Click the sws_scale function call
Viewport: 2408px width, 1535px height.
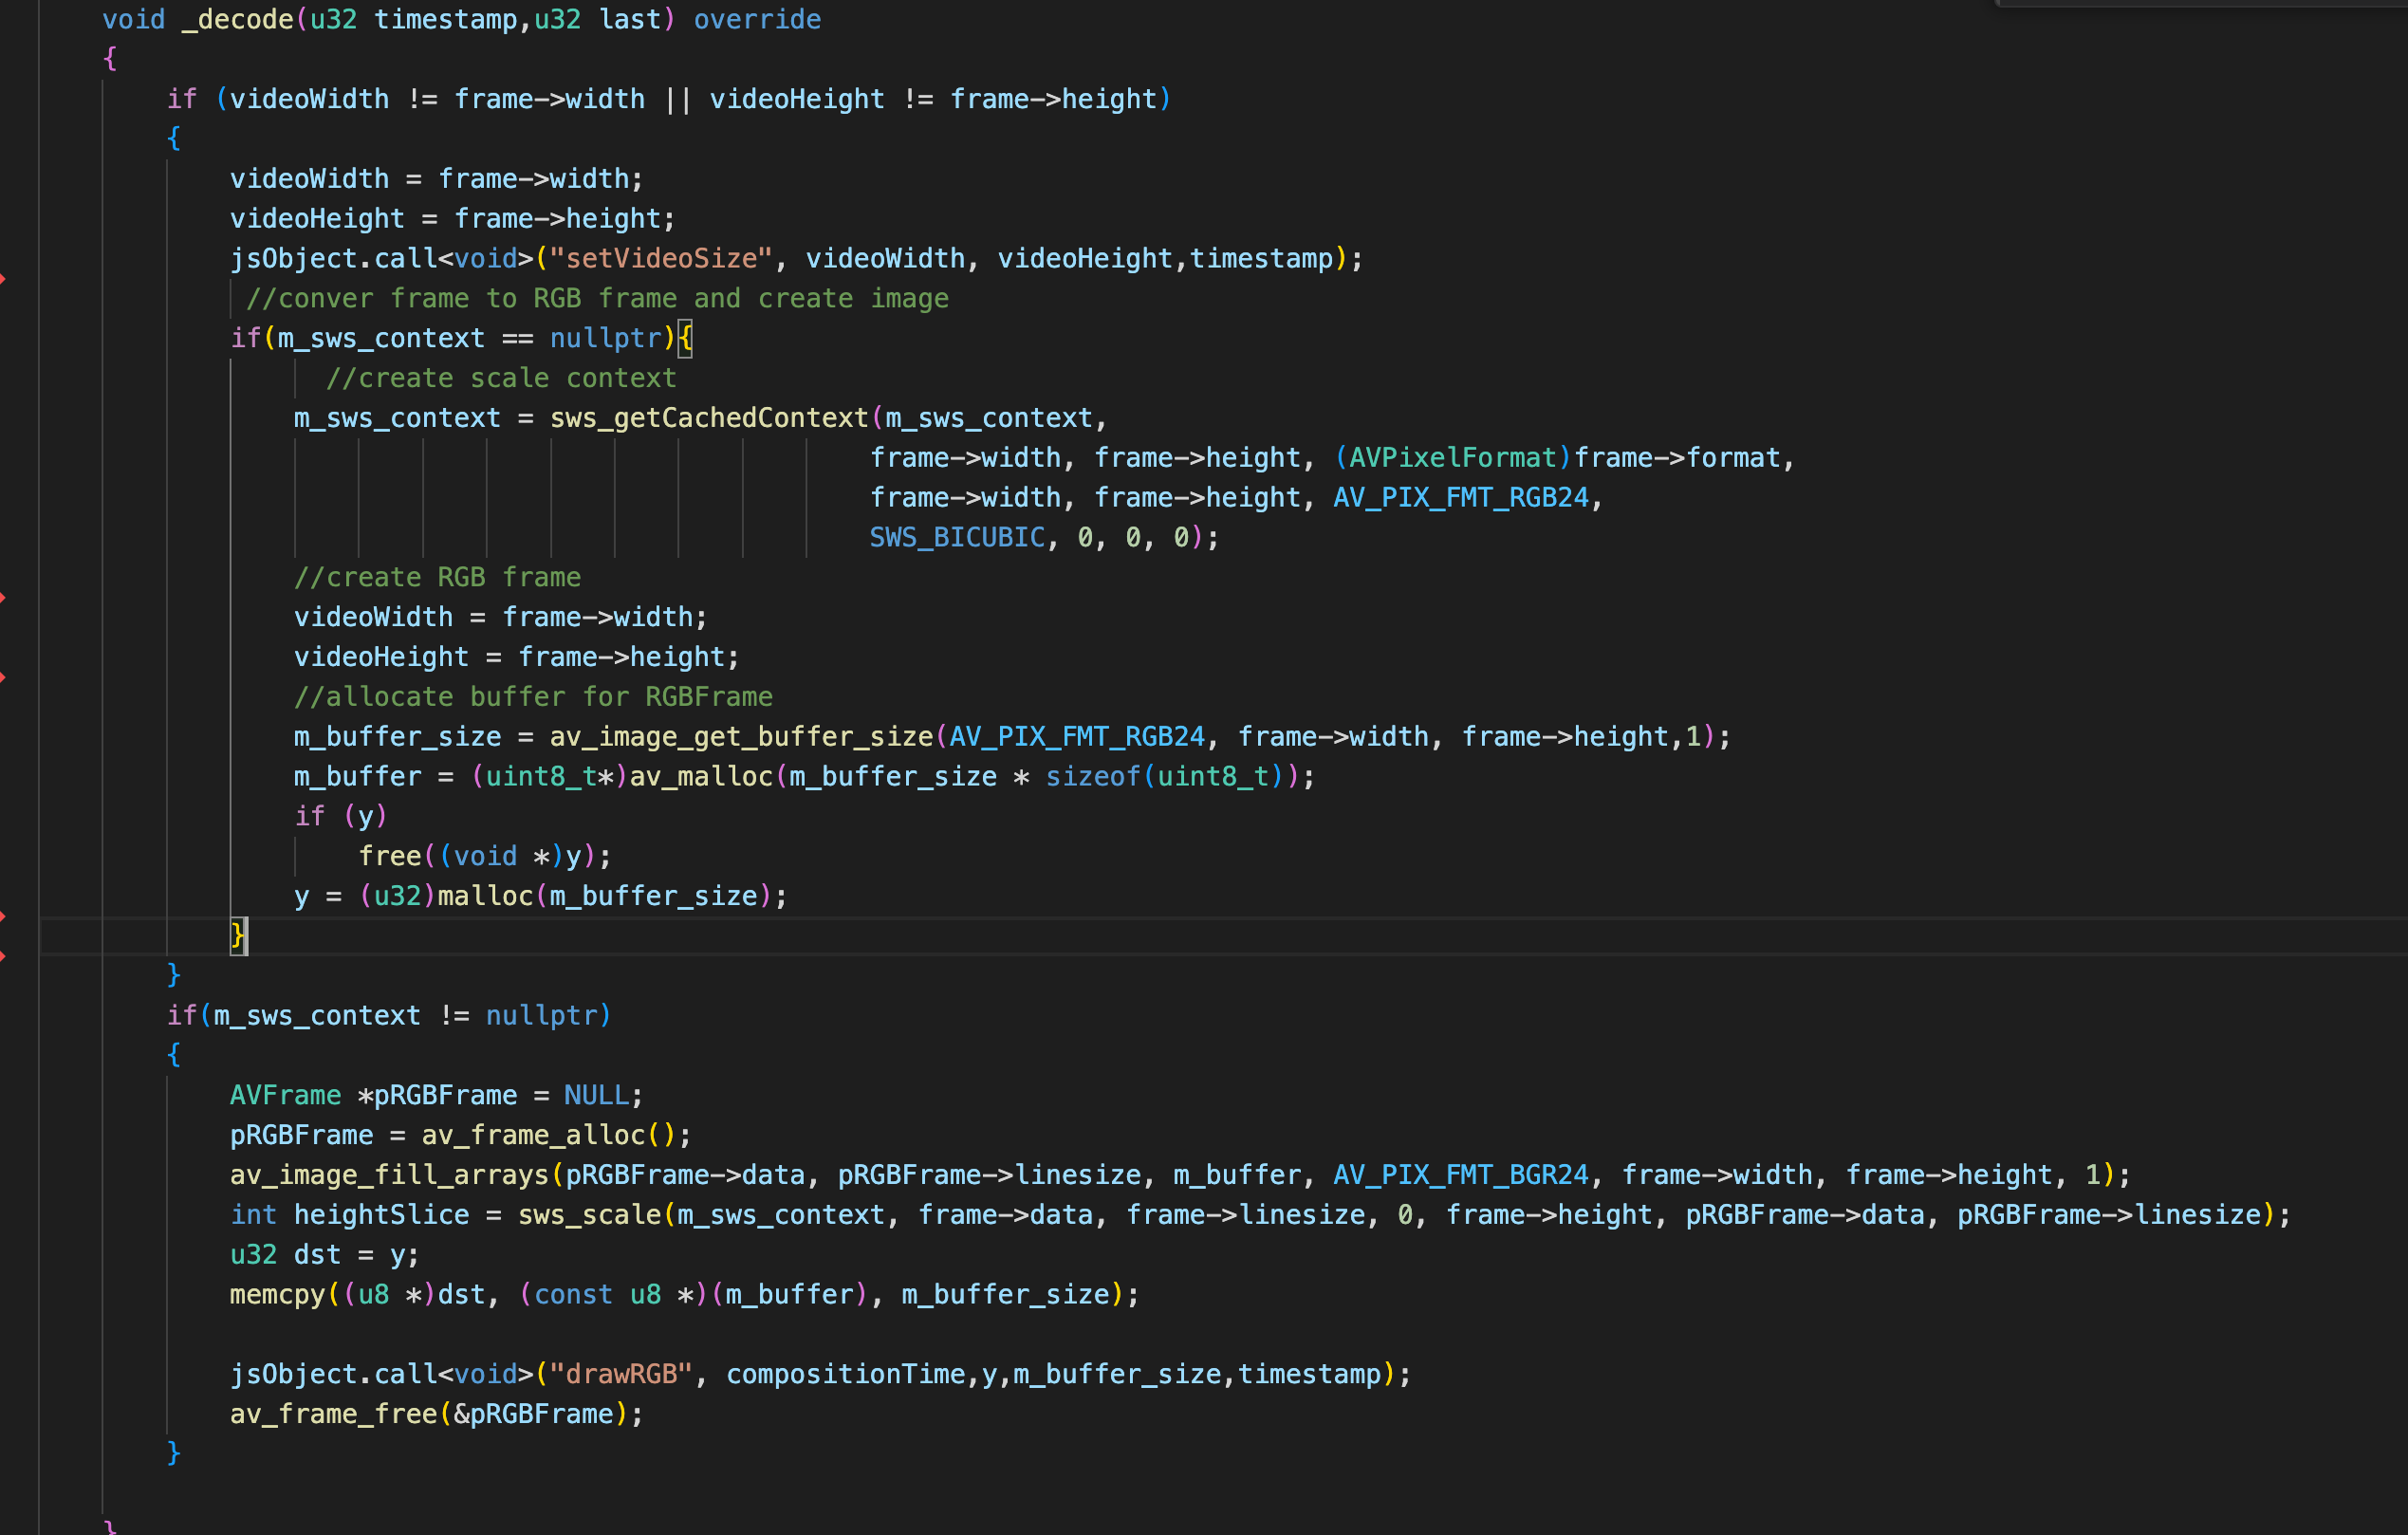click(589, 1215)
